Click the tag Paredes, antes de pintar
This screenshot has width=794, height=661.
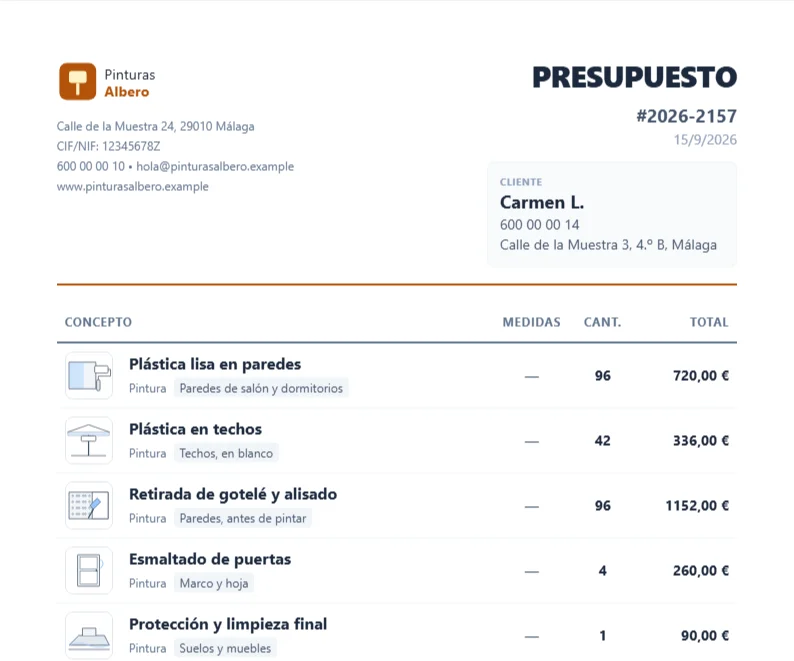(243, 518)
